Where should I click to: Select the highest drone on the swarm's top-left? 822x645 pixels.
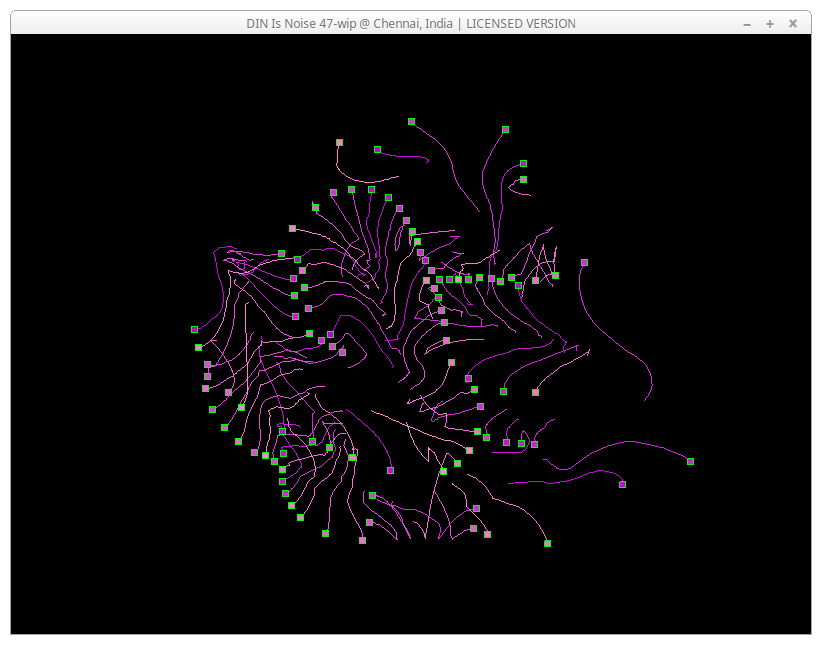pyautogui.click(x=339, y=142)
